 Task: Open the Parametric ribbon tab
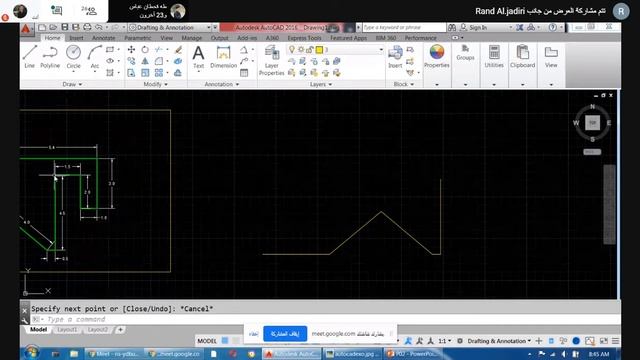click(138, 38)
